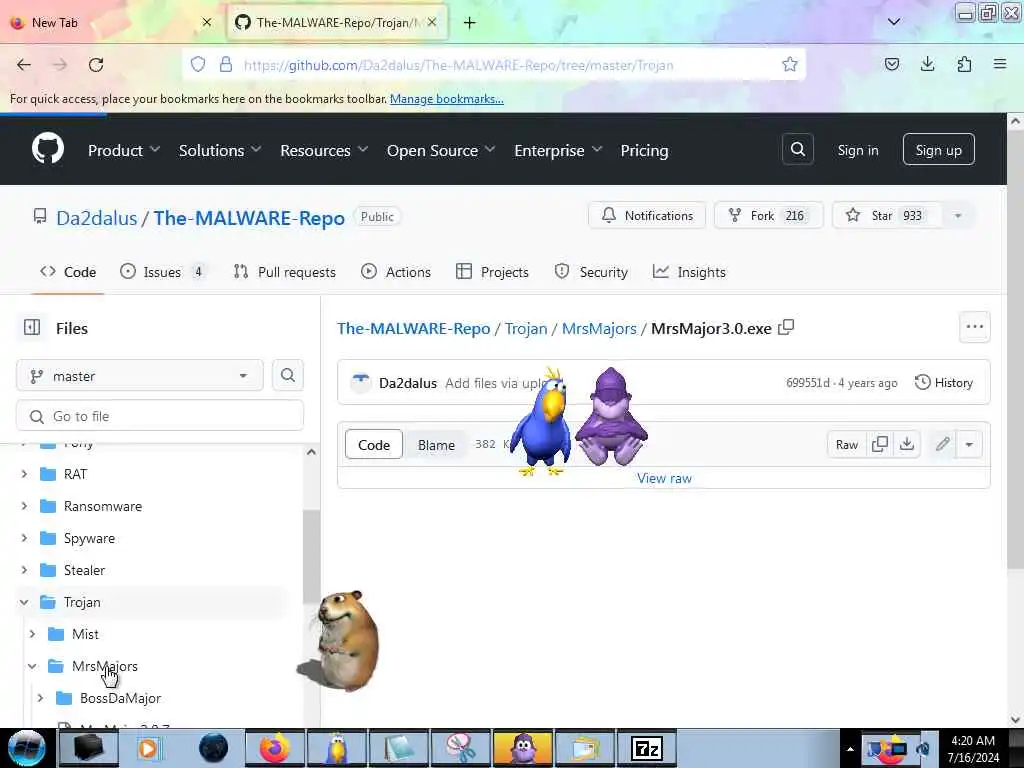The image size is (1024, 768).
Task: Switch to the Issues tab
Action: click(x=163, y=272)
